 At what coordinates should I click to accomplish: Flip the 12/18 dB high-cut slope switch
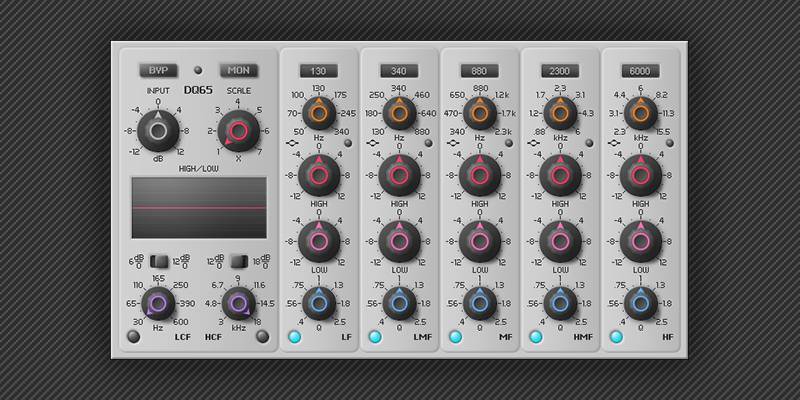point(239,262)
